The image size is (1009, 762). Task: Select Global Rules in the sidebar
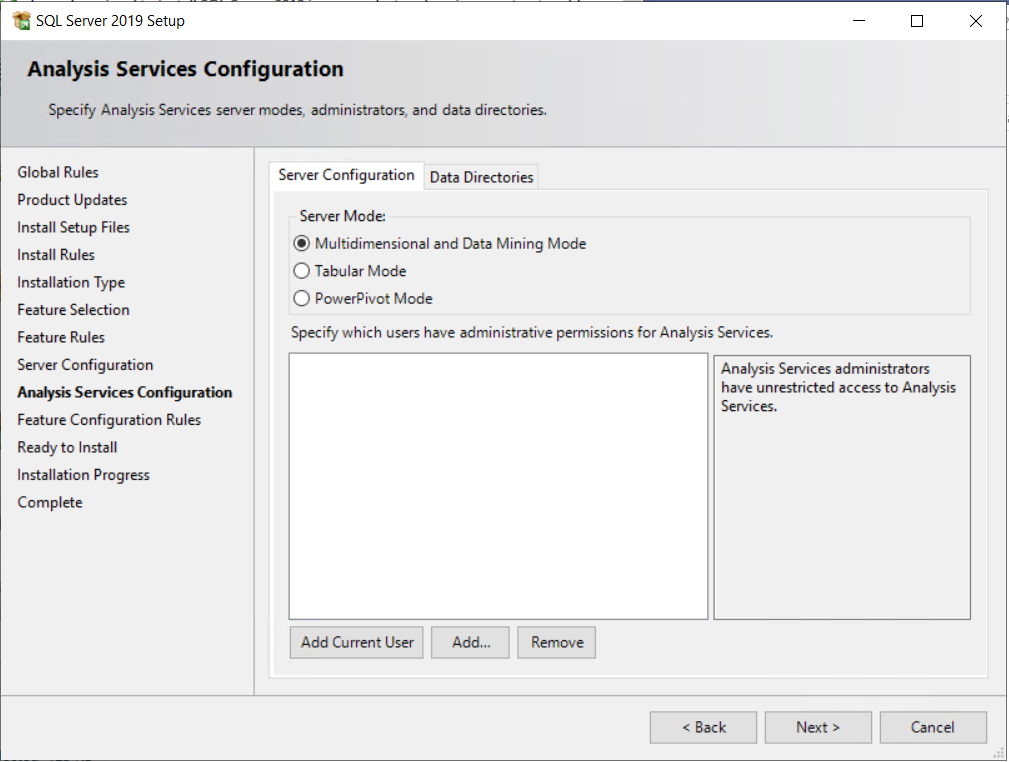pyautogui.click(x=58, y=172)
